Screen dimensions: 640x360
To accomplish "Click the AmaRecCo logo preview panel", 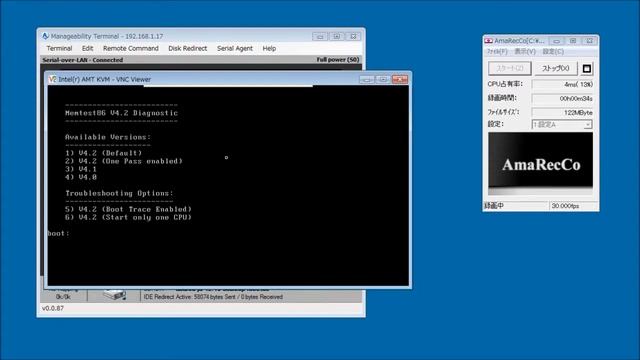I will point(540,163).
